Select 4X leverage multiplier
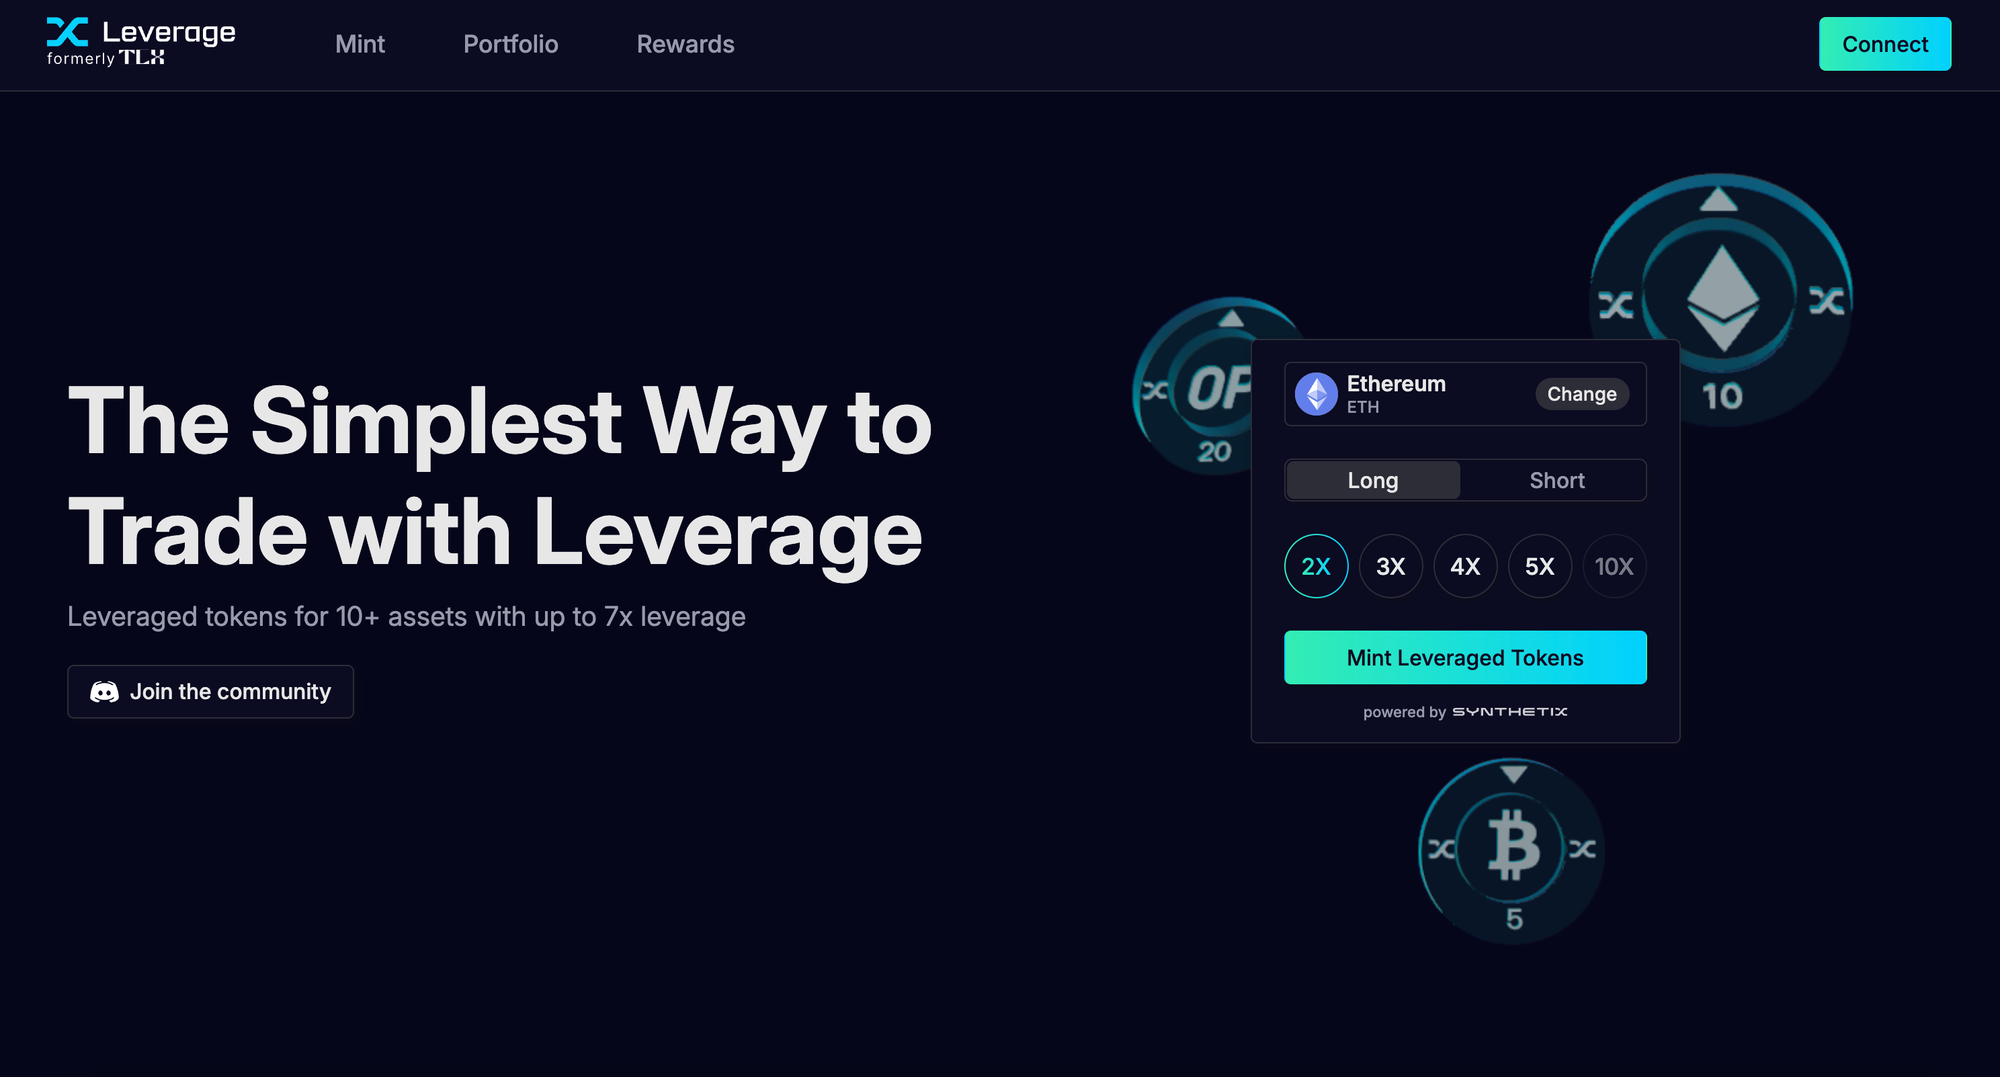This screenshot has width=2000, height=1077. coord(1465,567)
